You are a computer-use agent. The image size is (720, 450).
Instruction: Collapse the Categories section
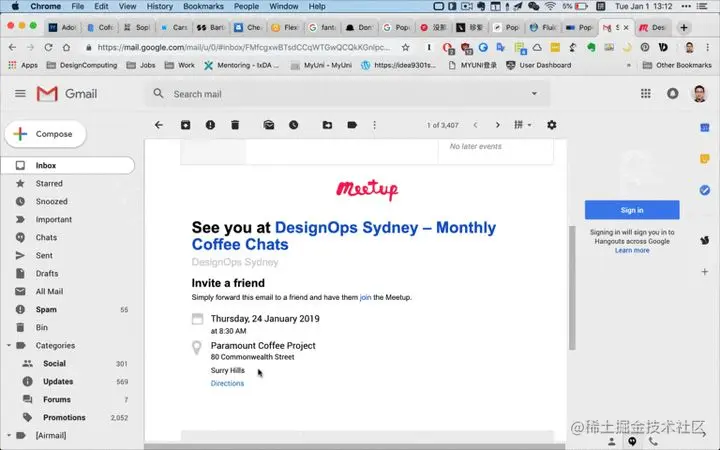9,345
